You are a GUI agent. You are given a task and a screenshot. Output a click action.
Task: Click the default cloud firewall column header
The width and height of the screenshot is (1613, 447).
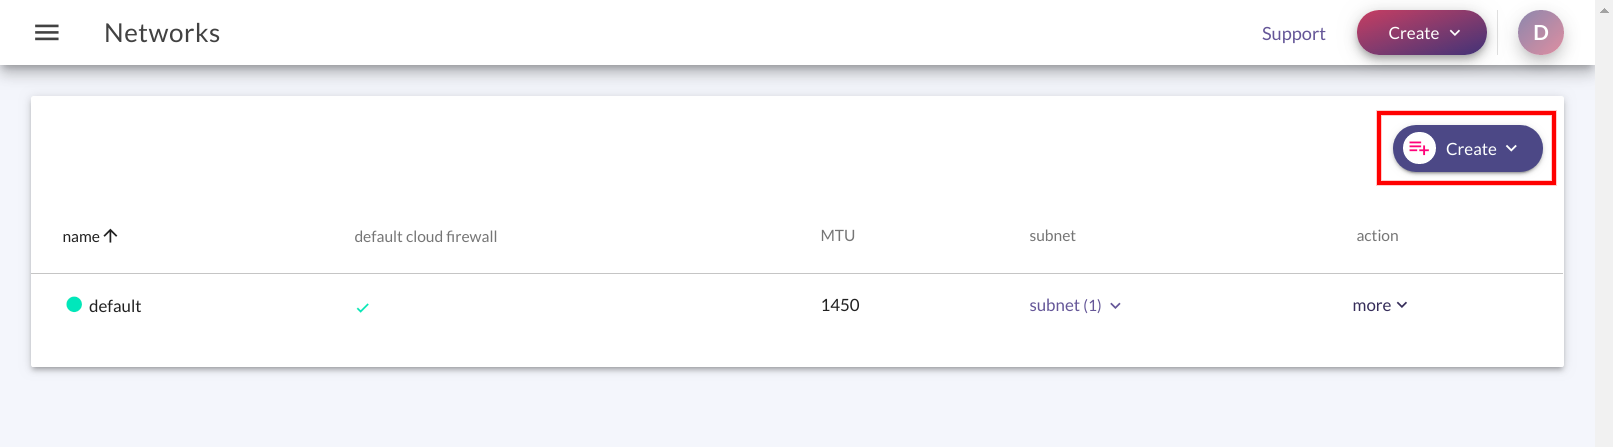pos(425,237)
